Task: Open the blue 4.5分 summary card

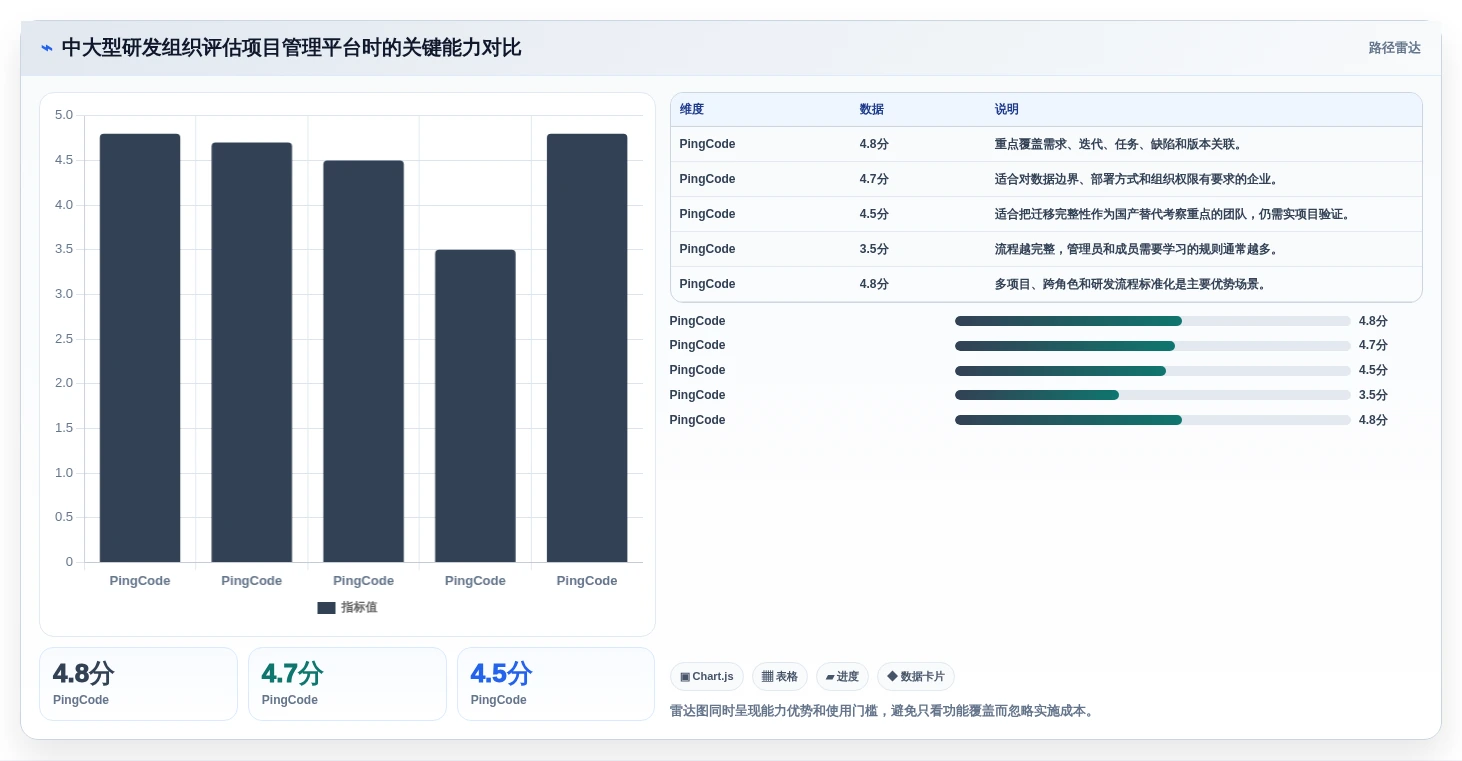Action: (556, 684)
